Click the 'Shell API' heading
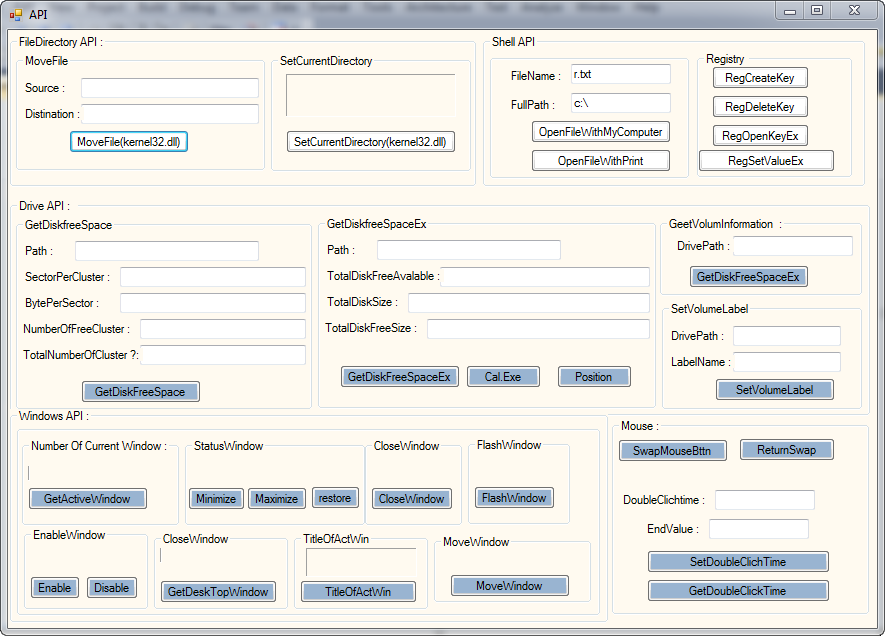 pyautogui.click(x=513, y=42)
